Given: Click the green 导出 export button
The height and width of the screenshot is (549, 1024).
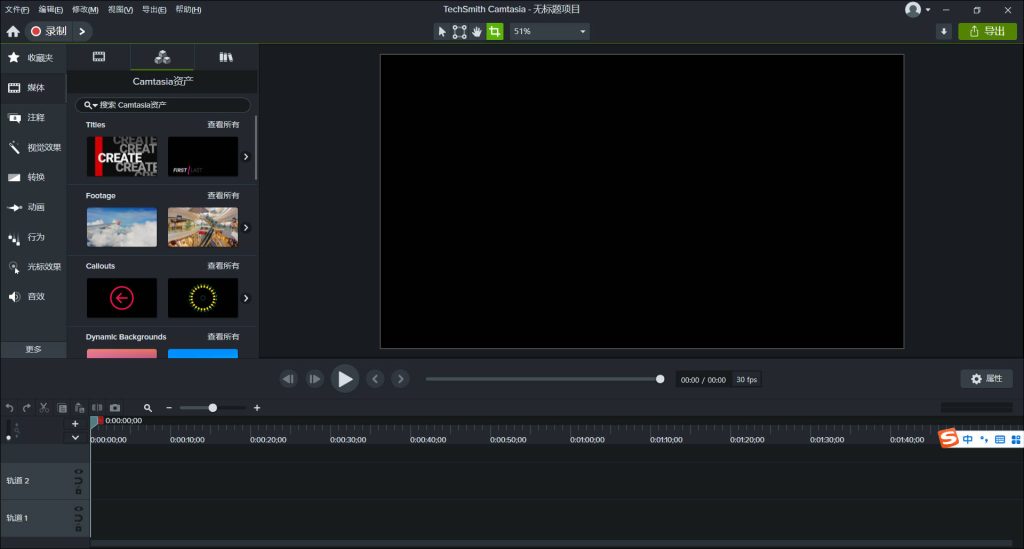Looking at the screenshot, I should (987, 31).
